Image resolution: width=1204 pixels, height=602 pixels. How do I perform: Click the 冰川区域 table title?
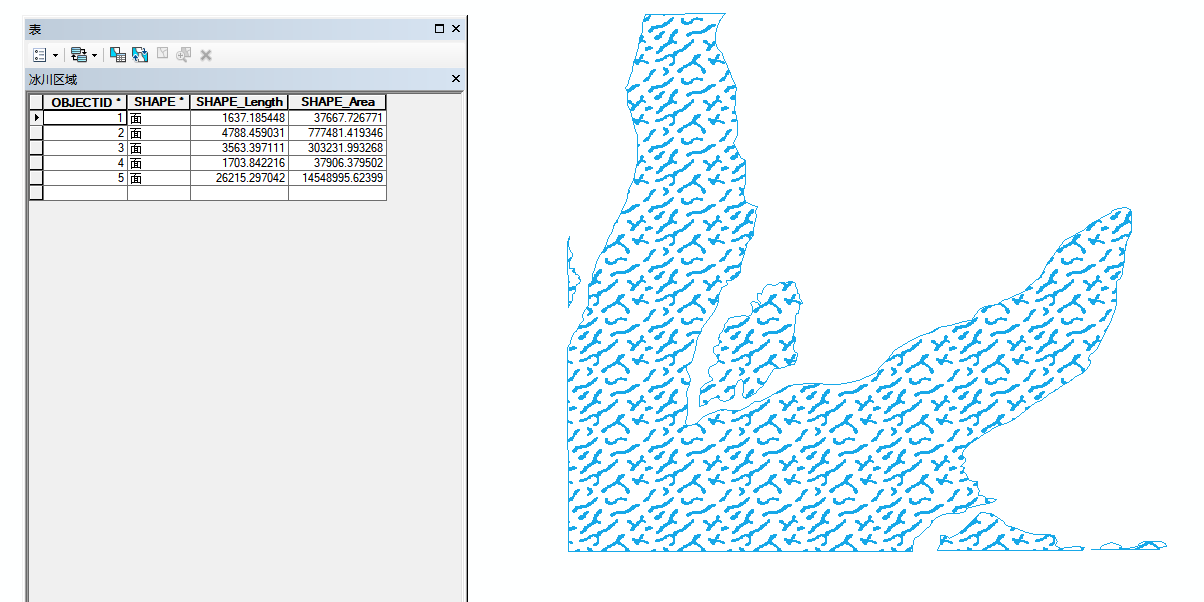point(53,79)
